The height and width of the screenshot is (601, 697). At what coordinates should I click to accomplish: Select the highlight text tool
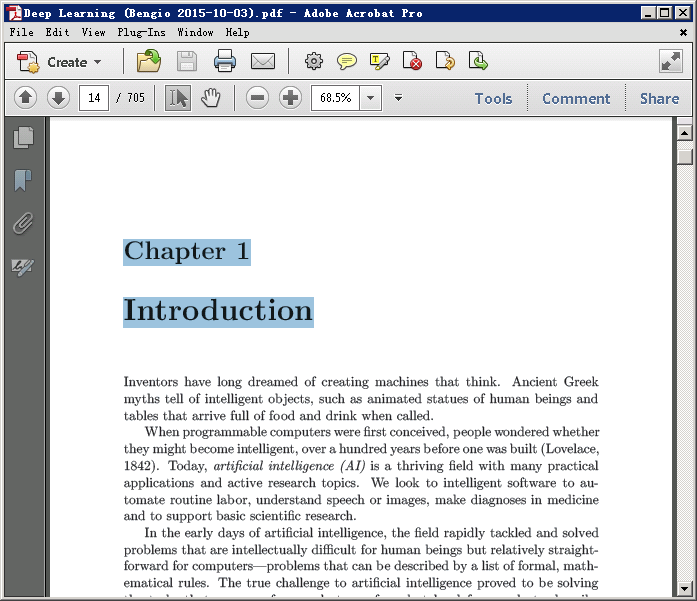(380, 61)
